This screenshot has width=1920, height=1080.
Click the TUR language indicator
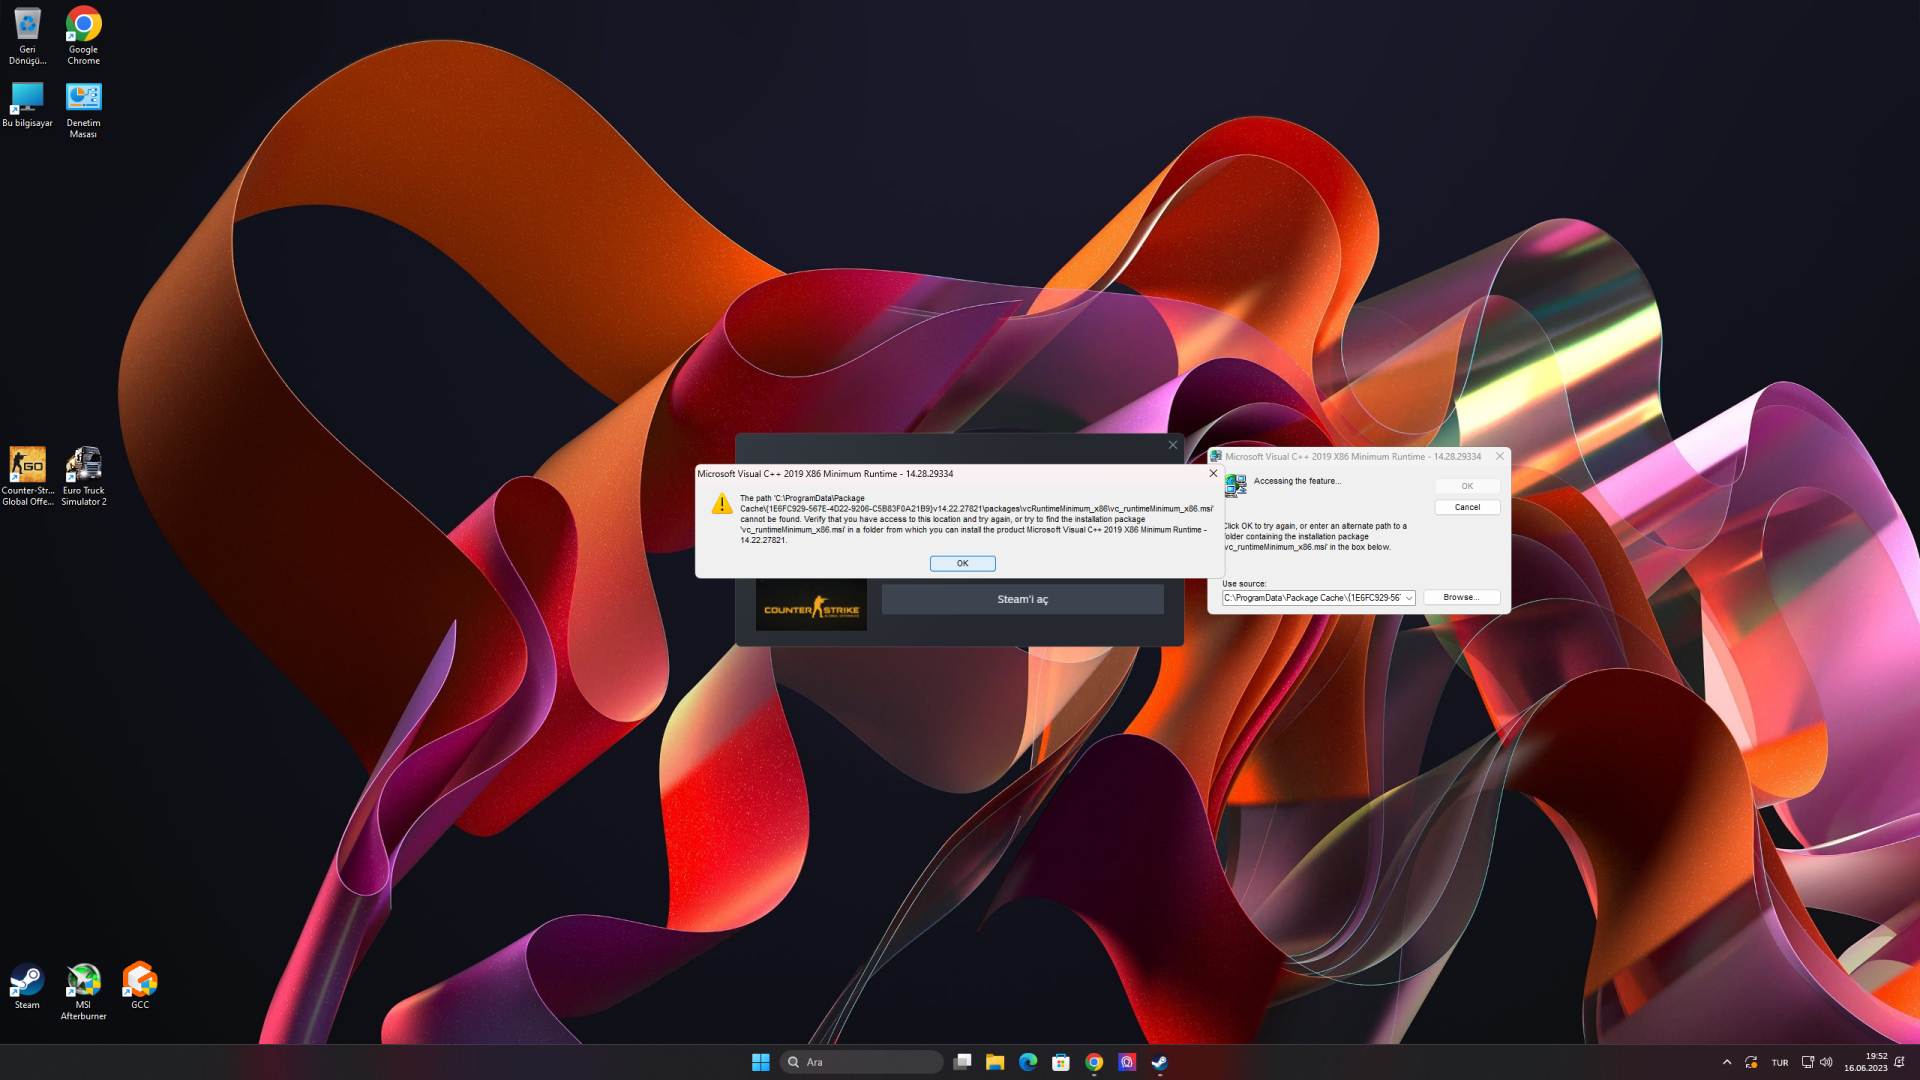[1780, 1062]
